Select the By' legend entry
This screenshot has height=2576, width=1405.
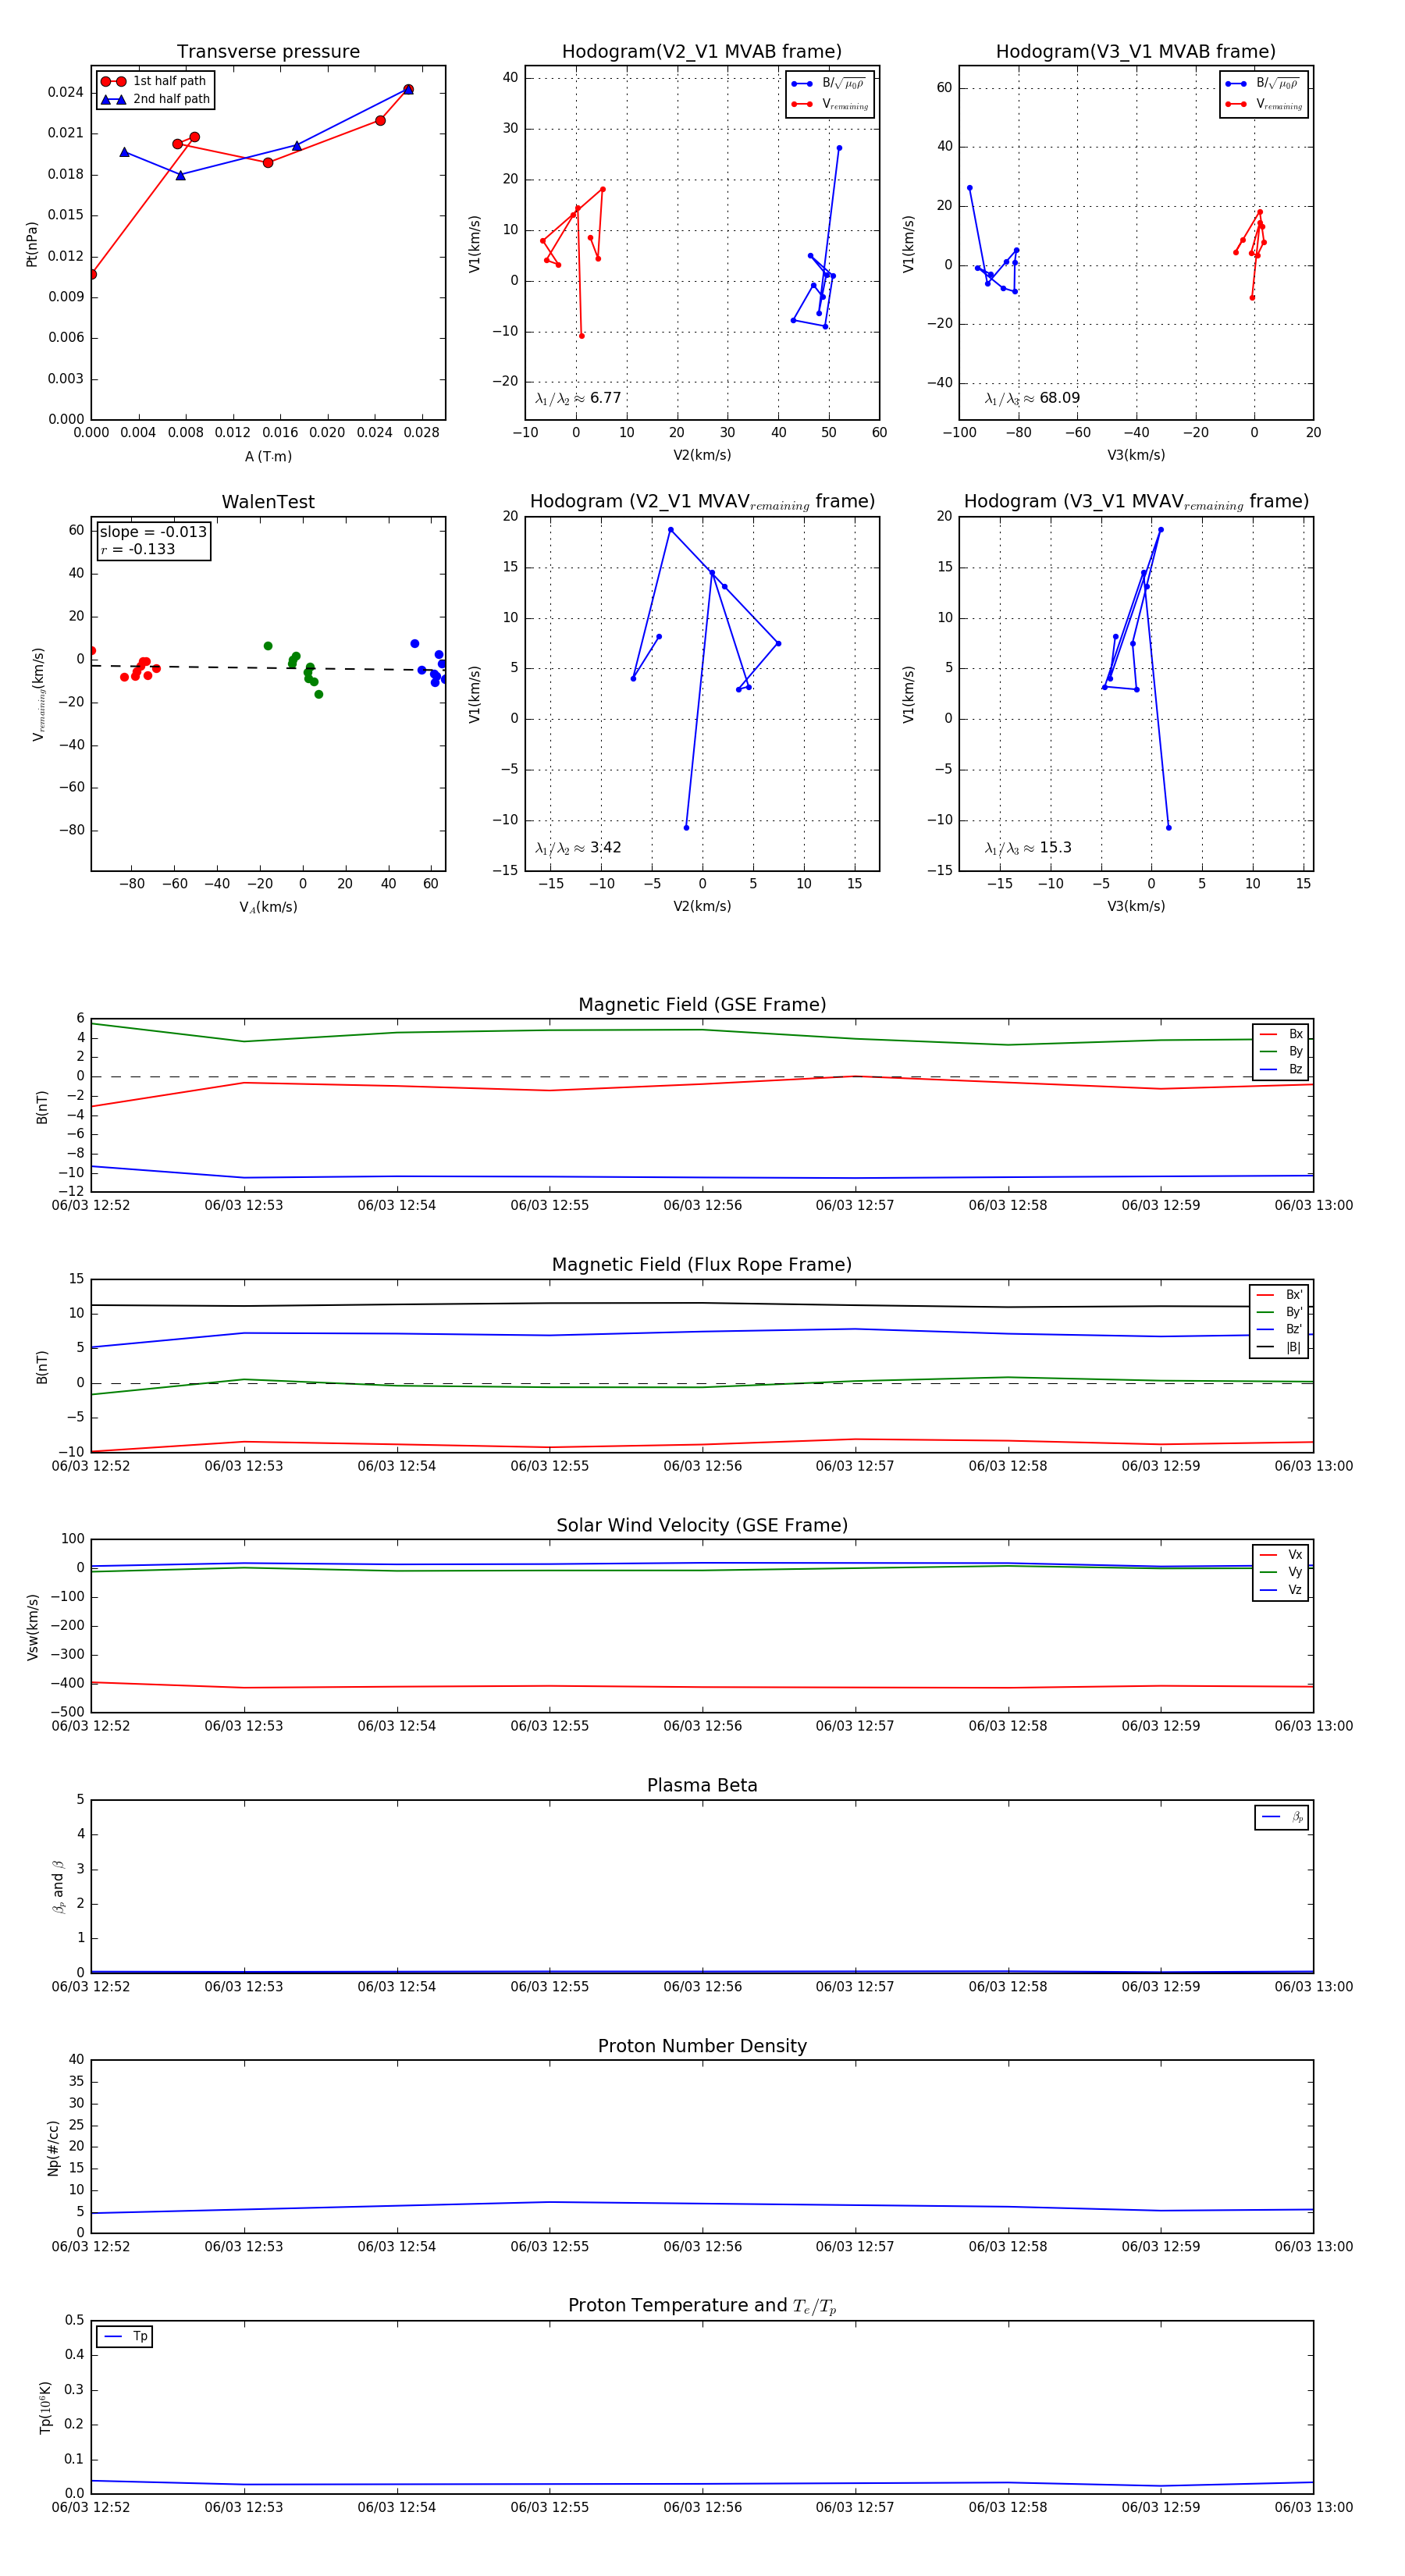point(1279,1312)
